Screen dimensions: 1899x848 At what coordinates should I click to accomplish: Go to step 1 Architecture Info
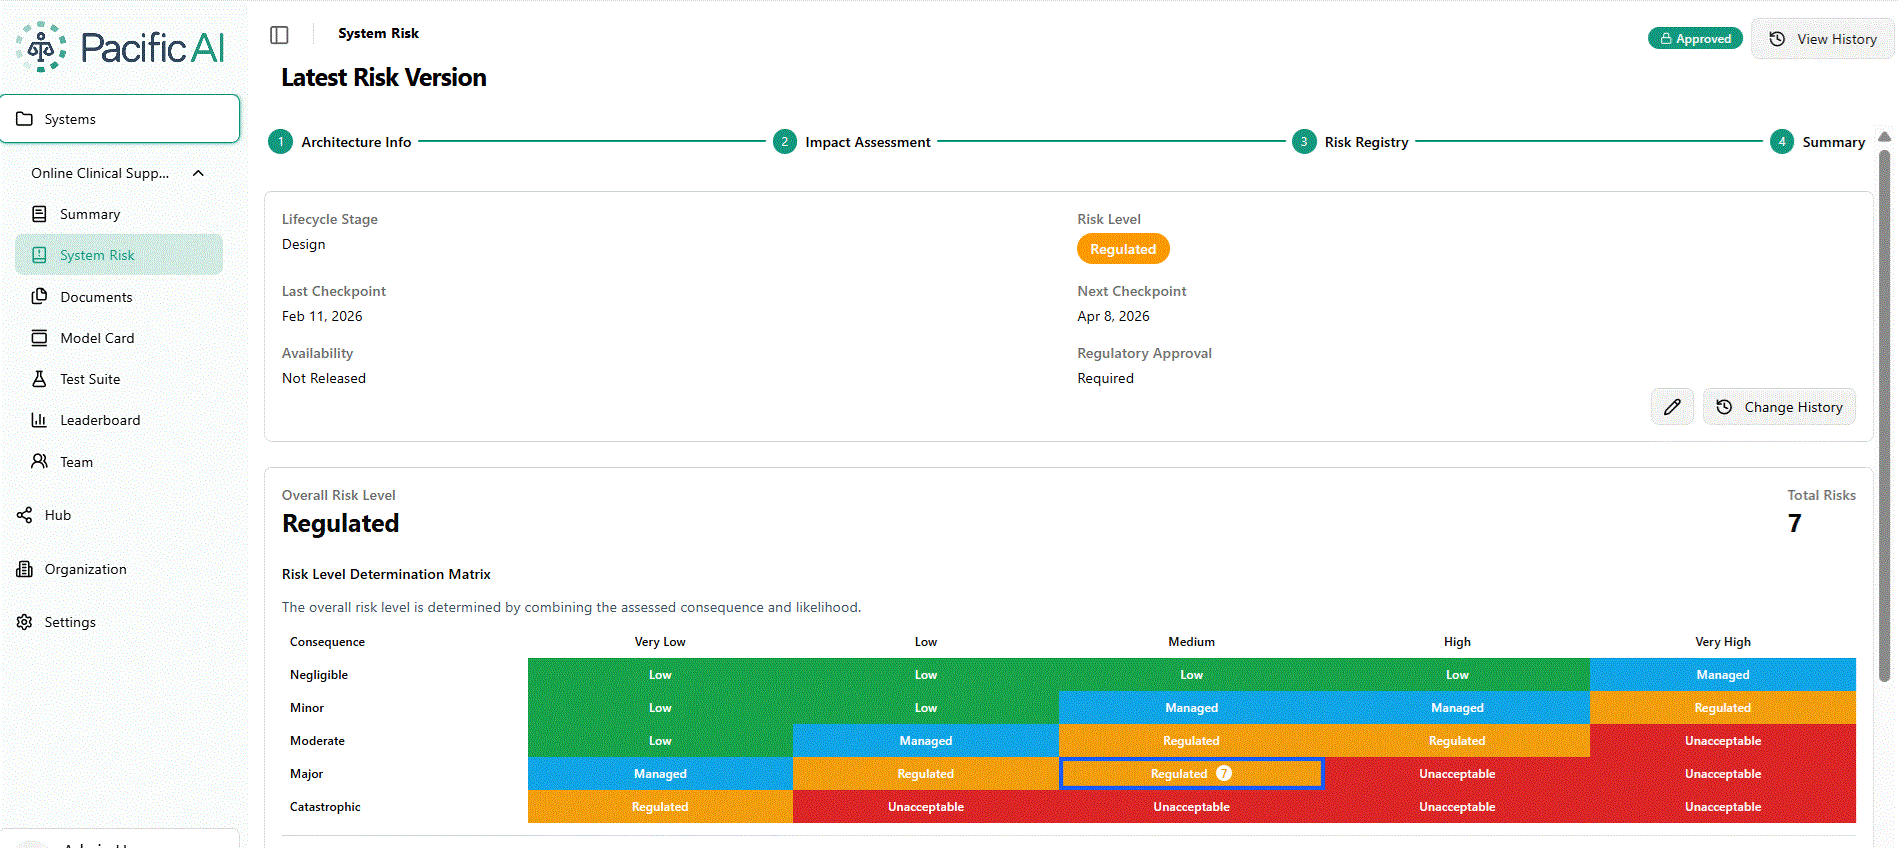click(340, 142)
